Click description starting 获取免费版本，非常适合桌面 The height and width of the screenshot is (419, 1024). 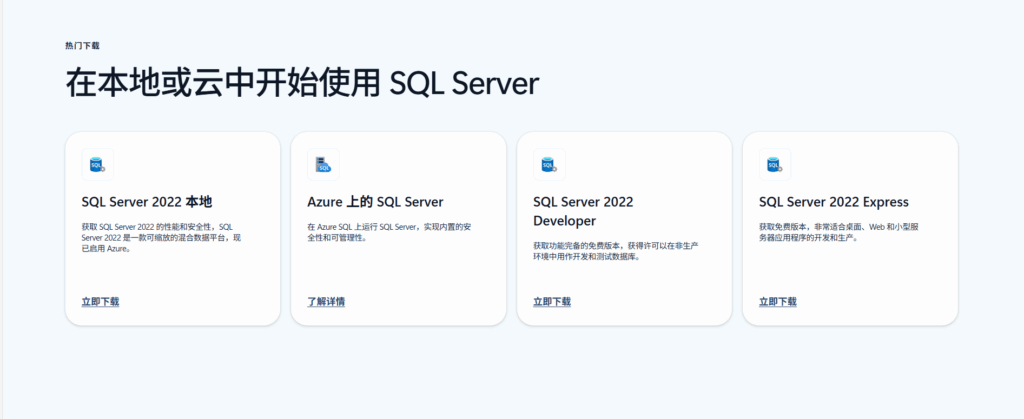point(840,232)
